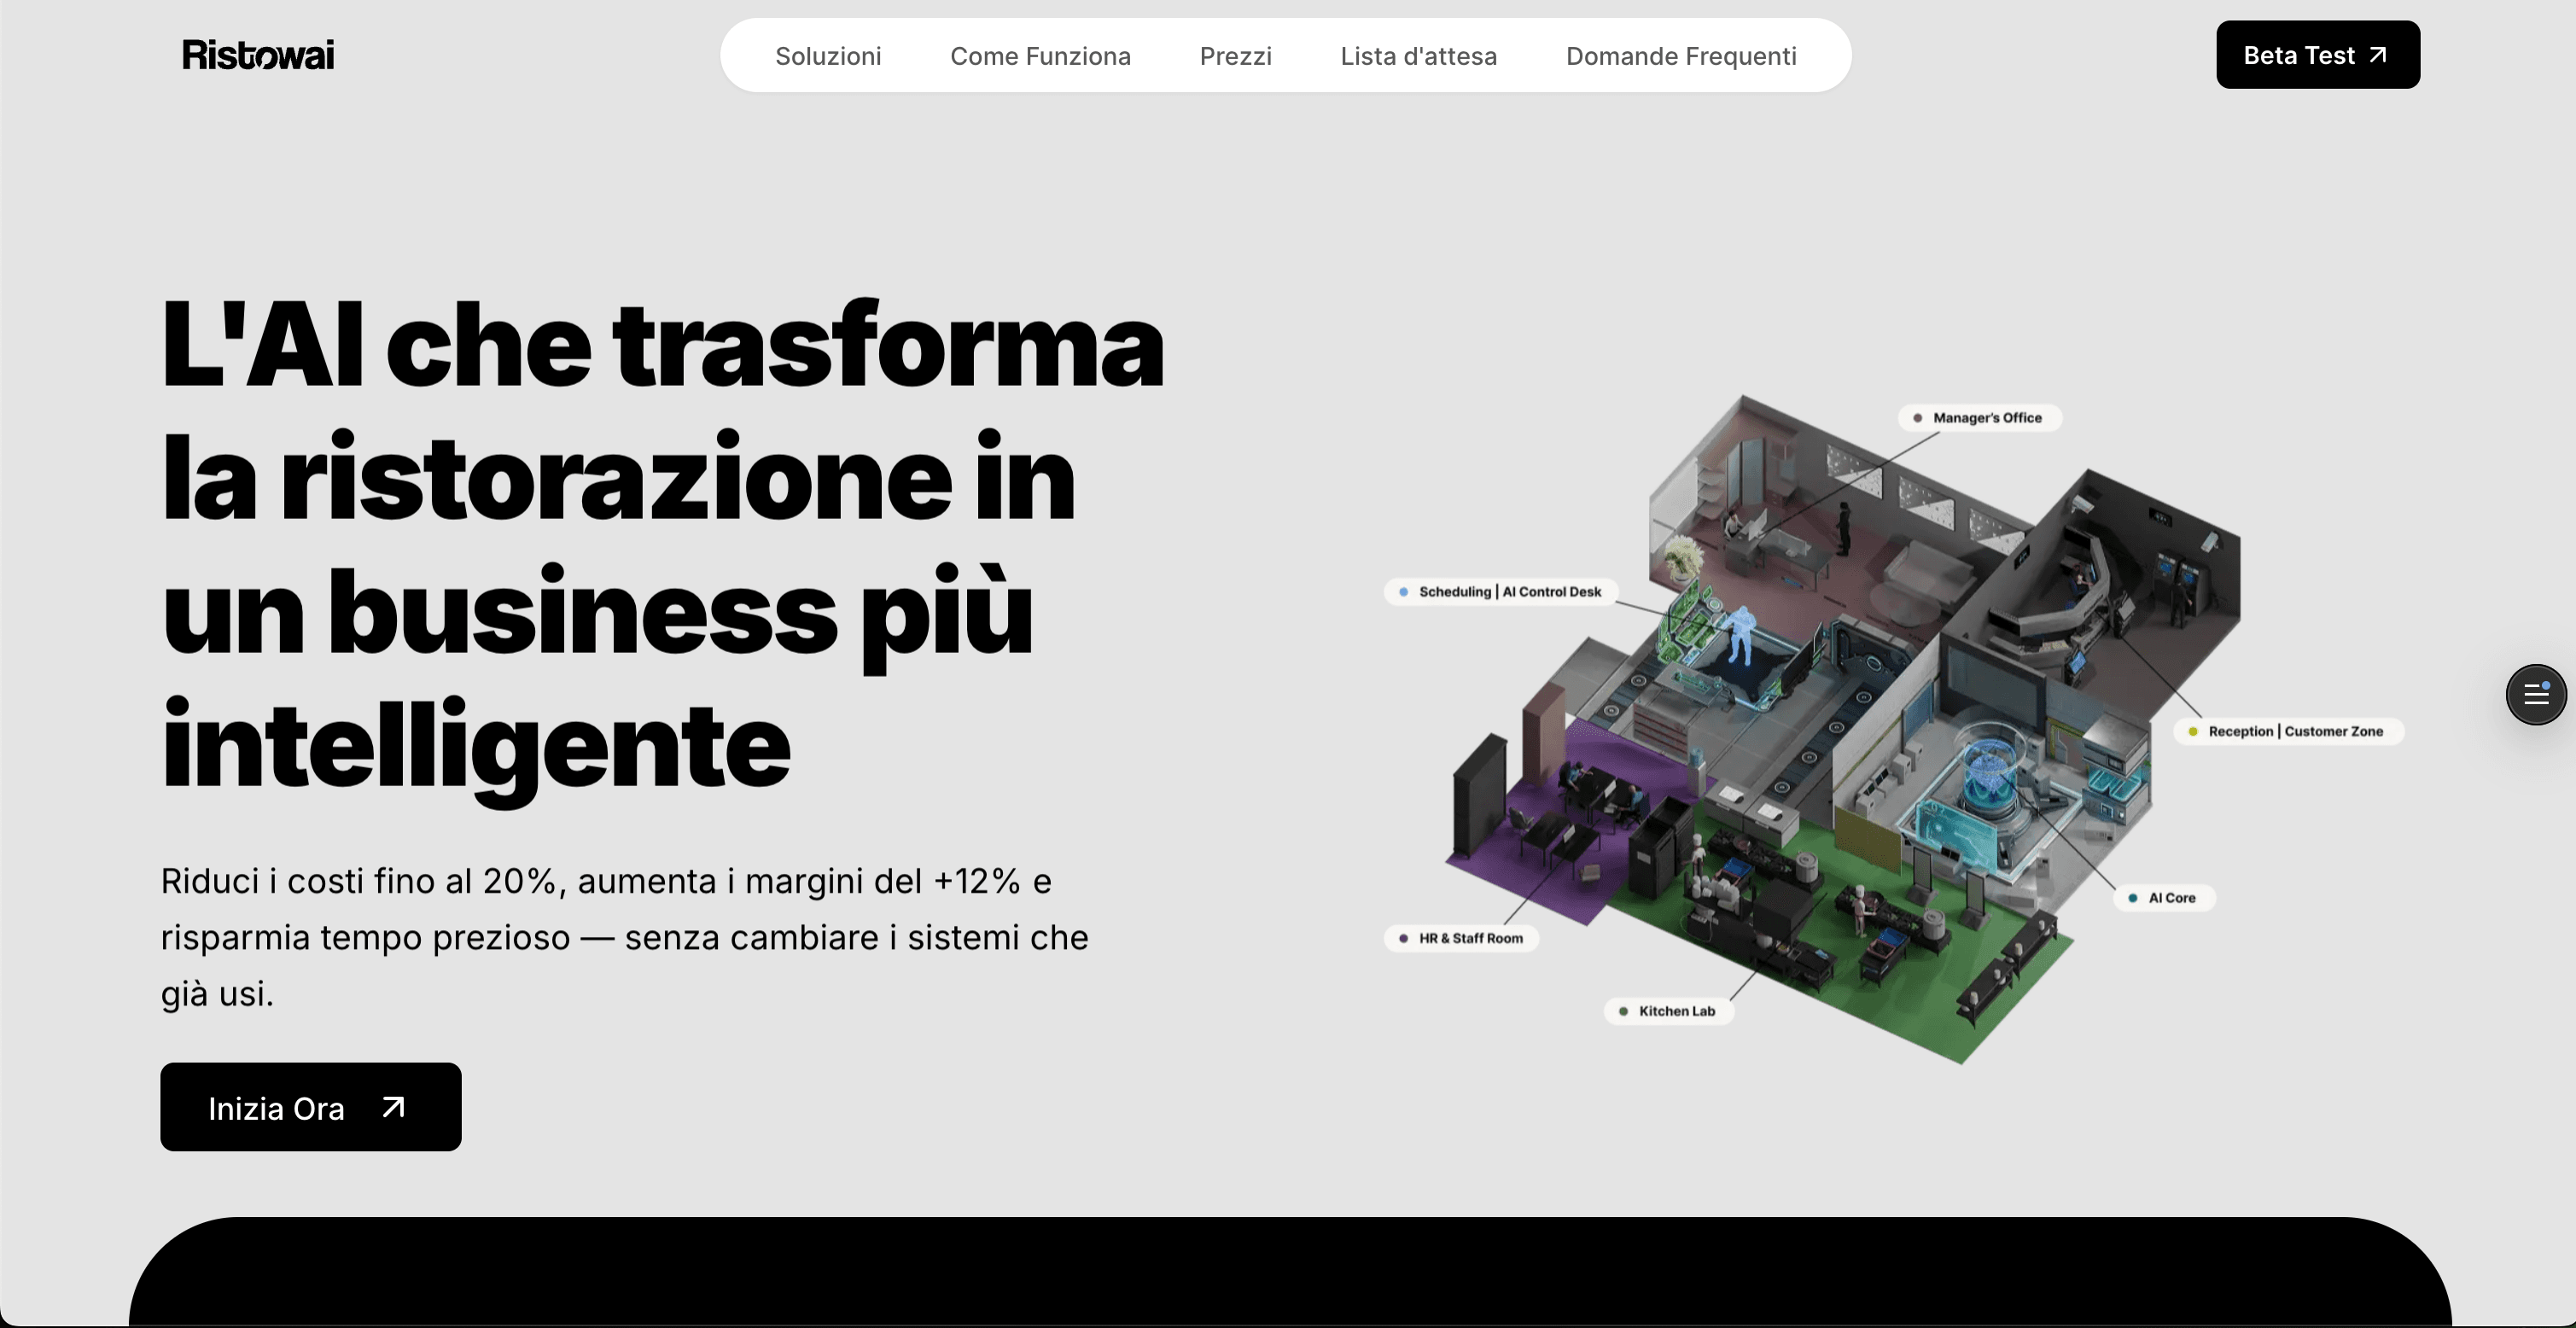Click the Ristowai logo

[x=257, y=55]
